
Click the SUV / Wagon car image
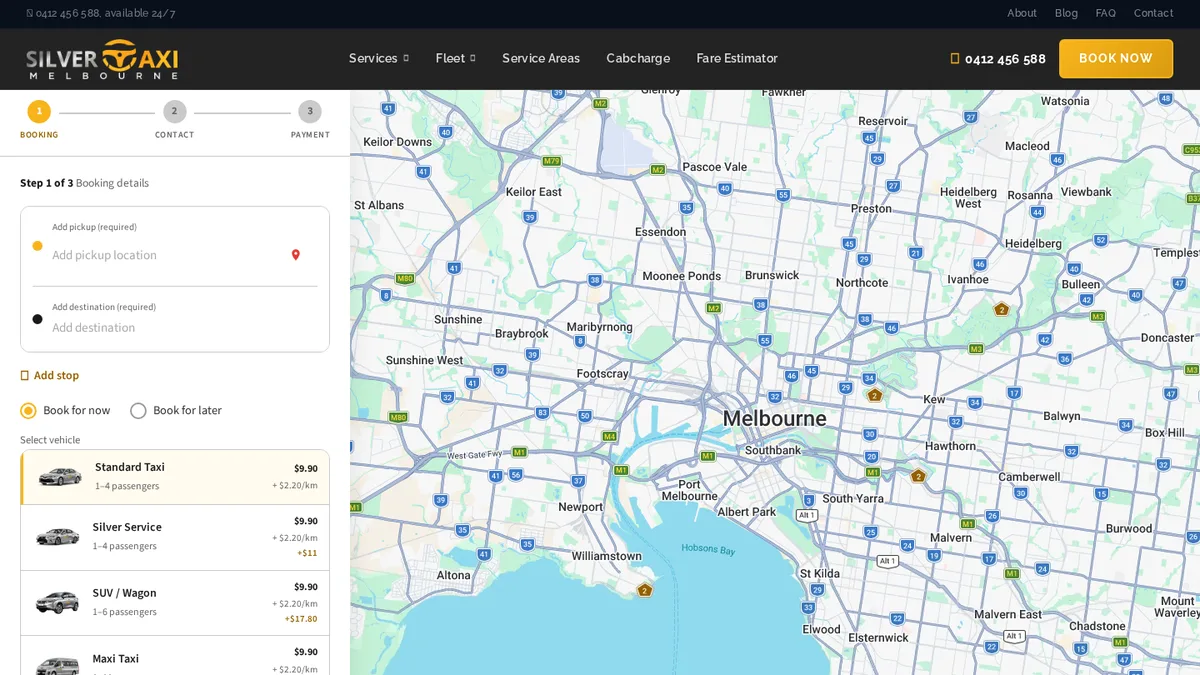coord(58,602)
